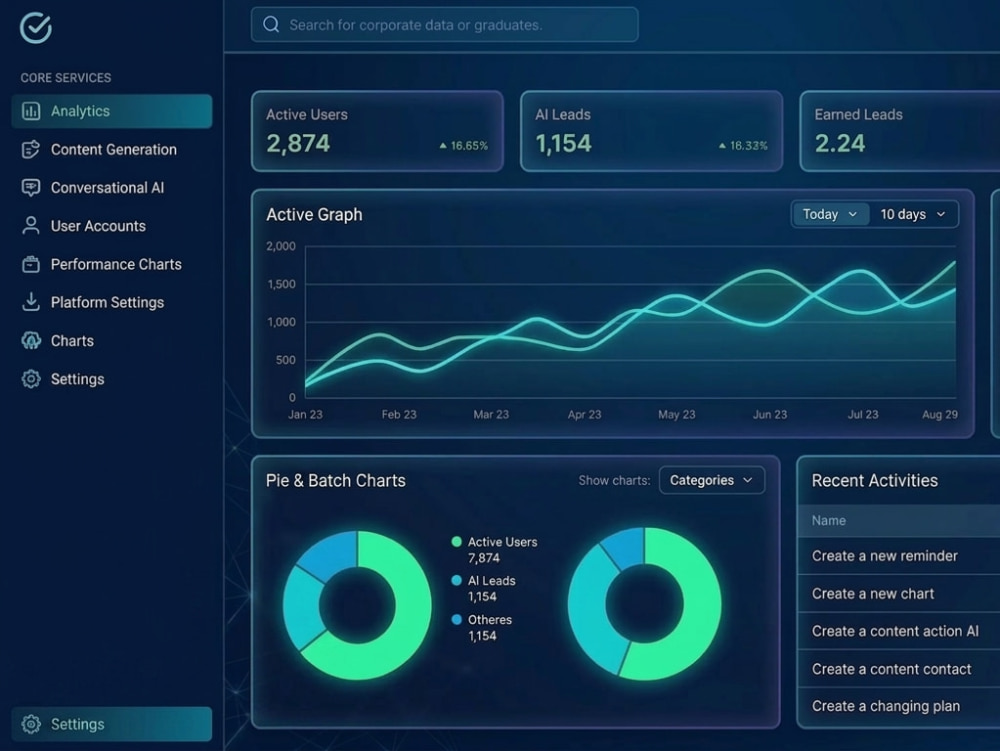Click the 'Otheres 1,154' legend label

[x=490, y=627]
